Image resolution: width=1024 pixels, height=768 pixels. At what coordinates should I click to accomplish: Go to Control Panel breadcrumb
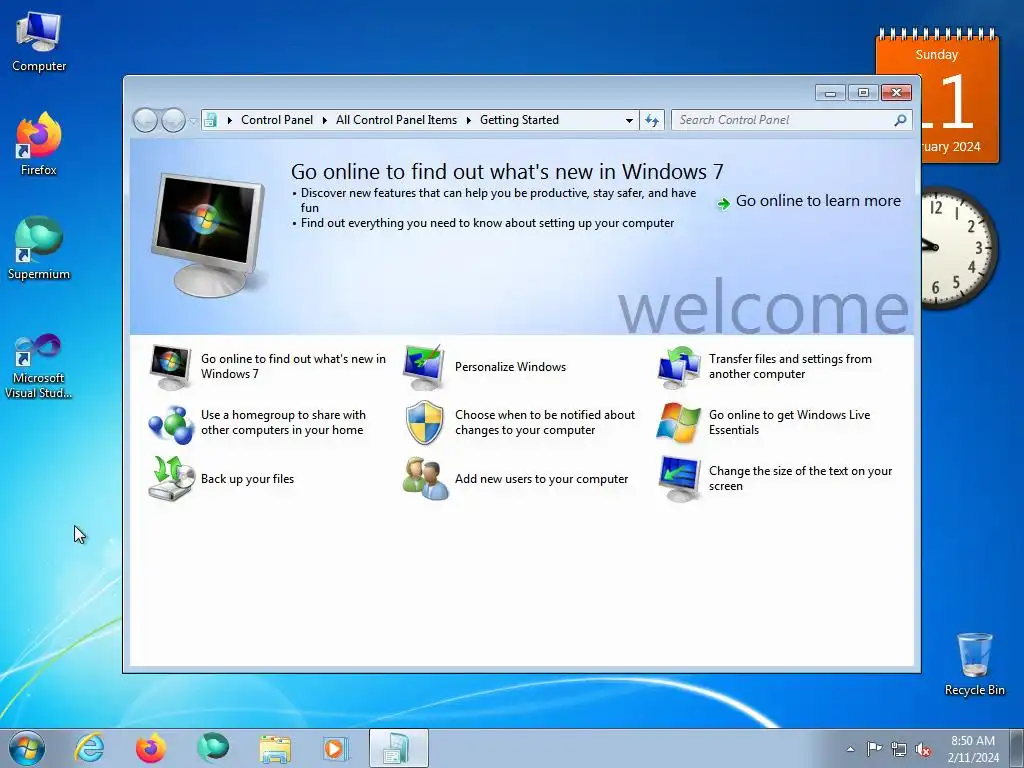click(x=277, y=120)
